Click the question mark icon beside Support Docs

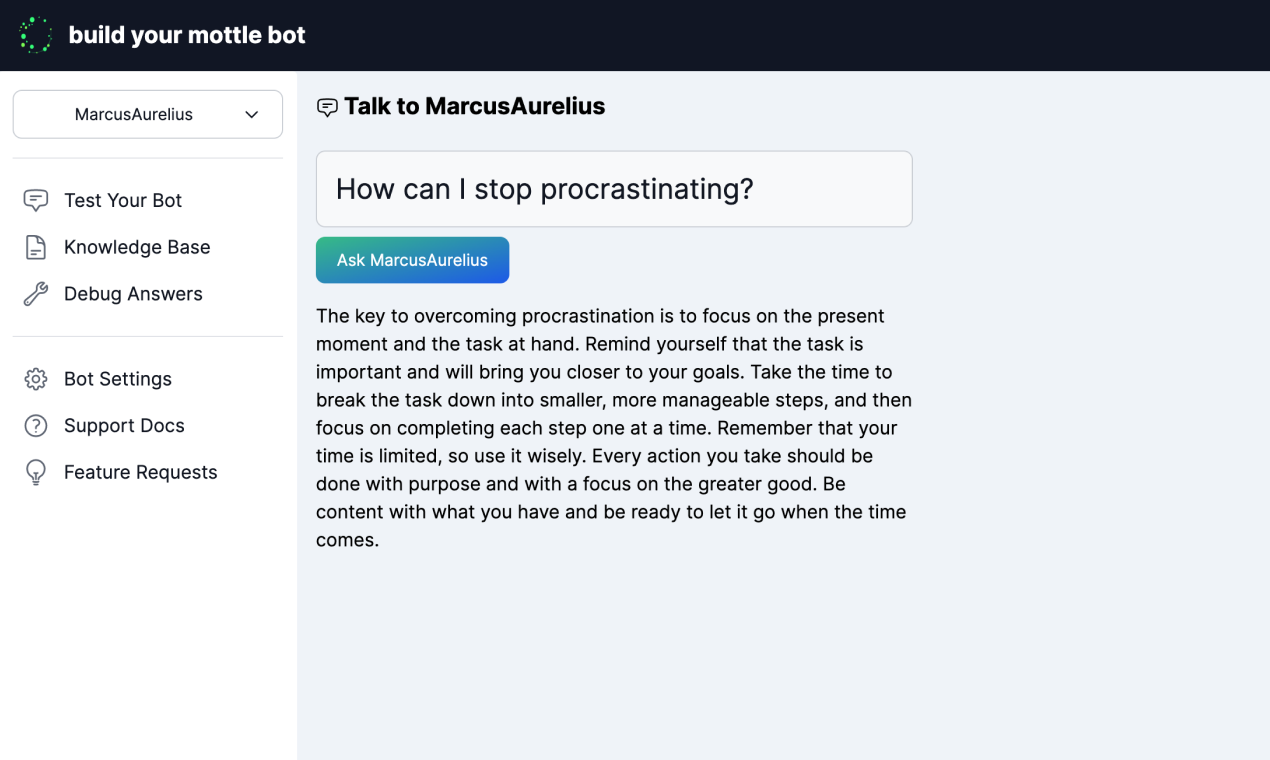pyautogui.click(x=36, y=426)
